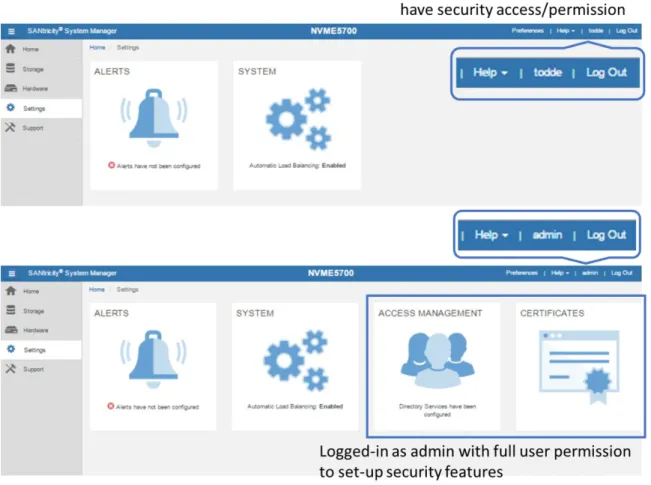Click Home house icon in top window sidebar
Viewport: 651px width, 485px height.
(10, 49)
